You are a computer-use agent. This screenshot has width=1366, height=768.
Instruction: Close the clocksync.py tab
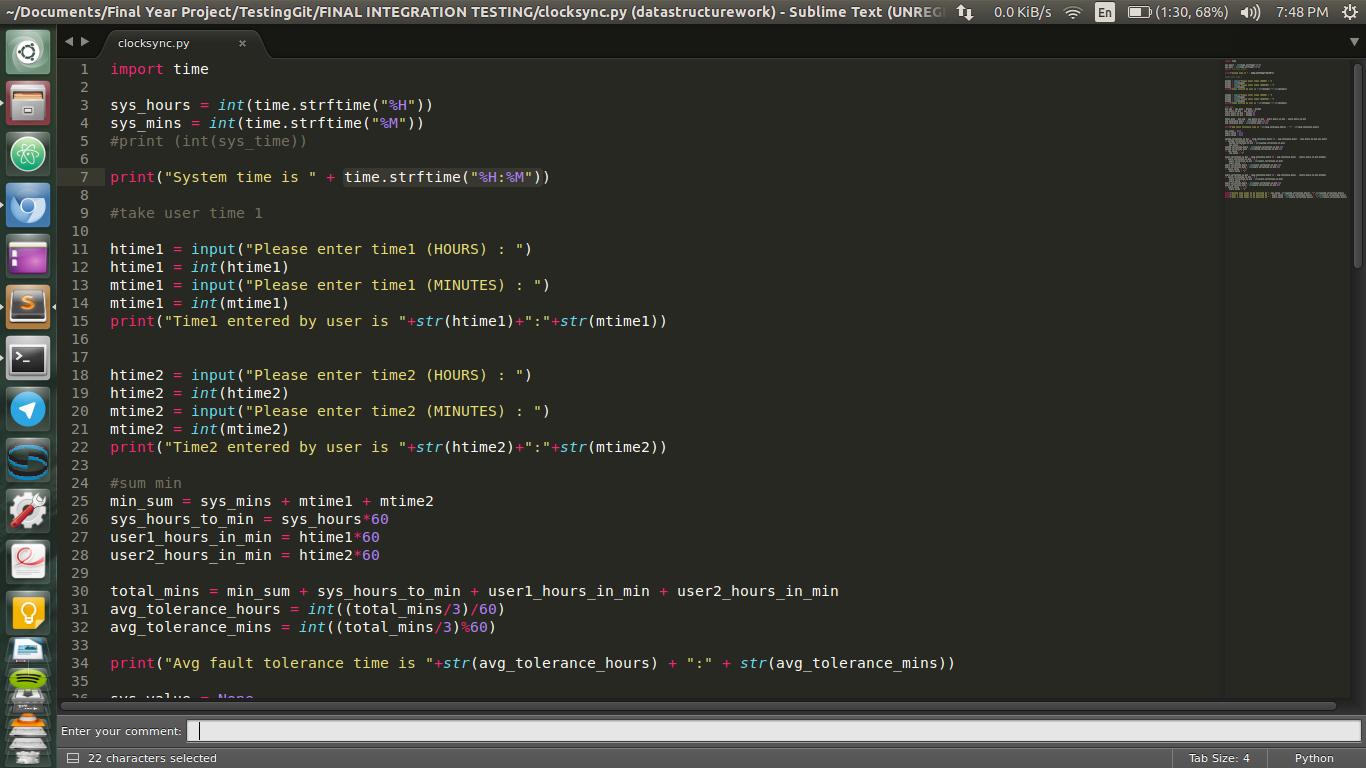click(242, 43)
